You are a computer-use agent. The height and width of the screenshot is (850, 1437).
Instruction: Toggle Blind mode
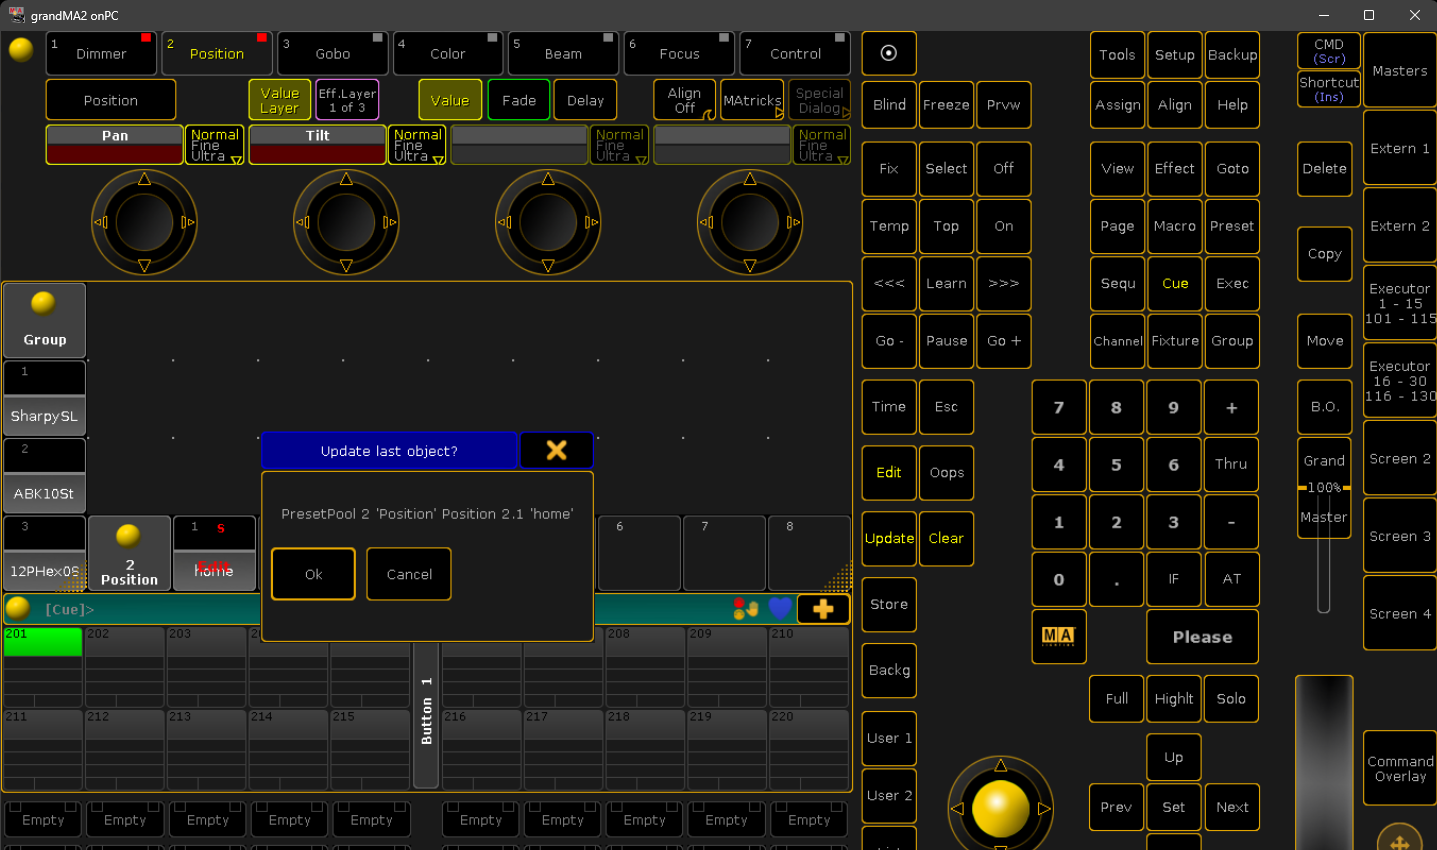(889, 105)
